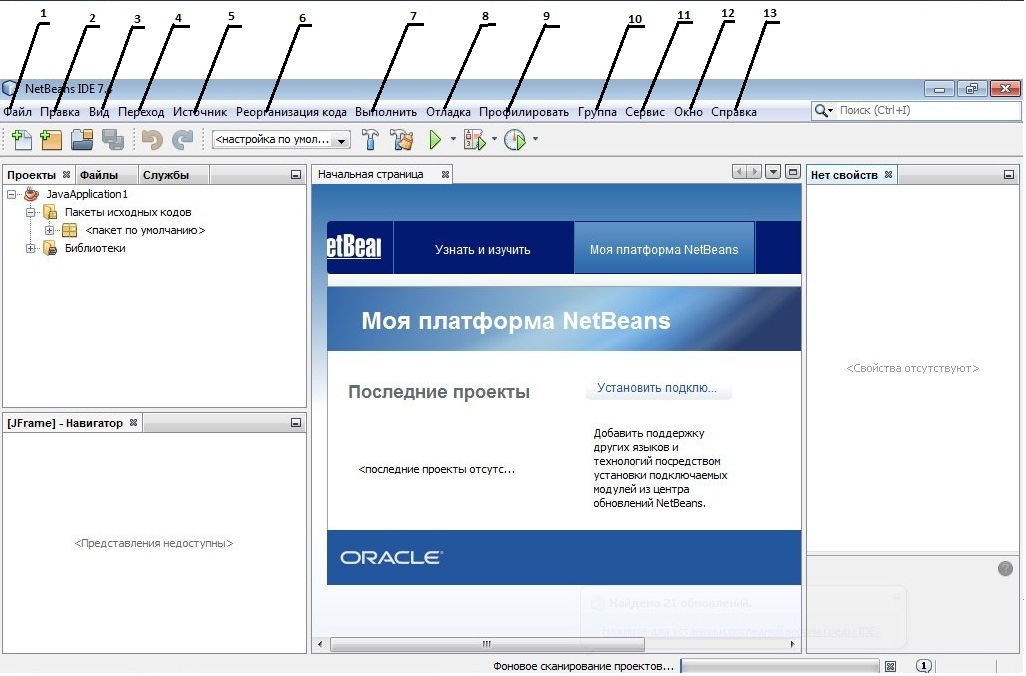
Task: Collapse the Пакеты исходных кодов node
Action: point(30,213)
